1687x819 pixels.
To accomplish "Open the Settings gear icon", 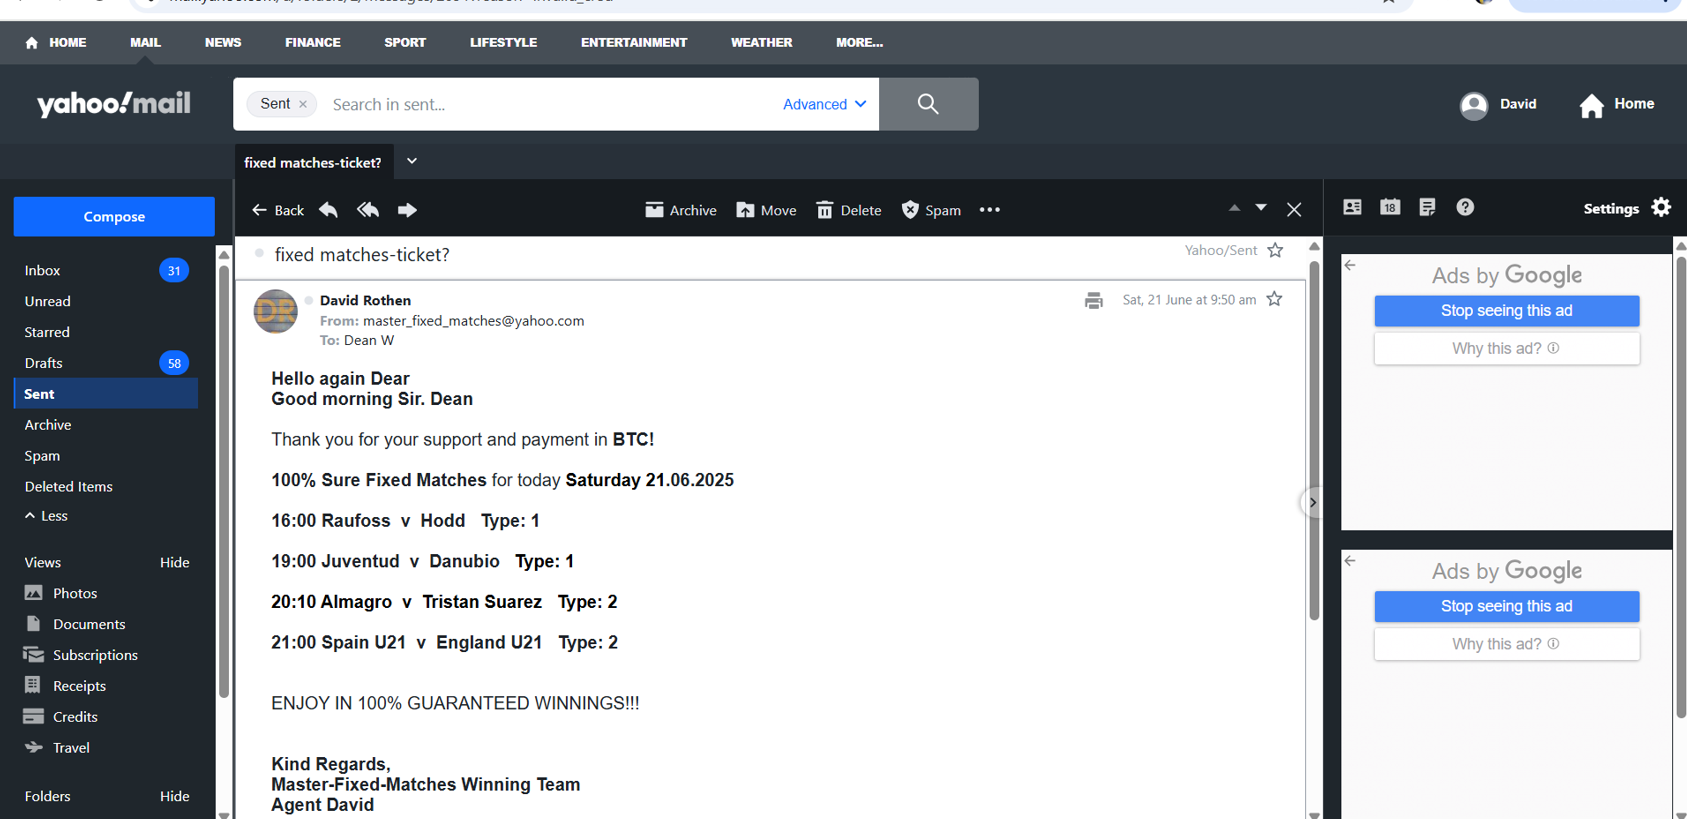I will [x=1661, y=207].
